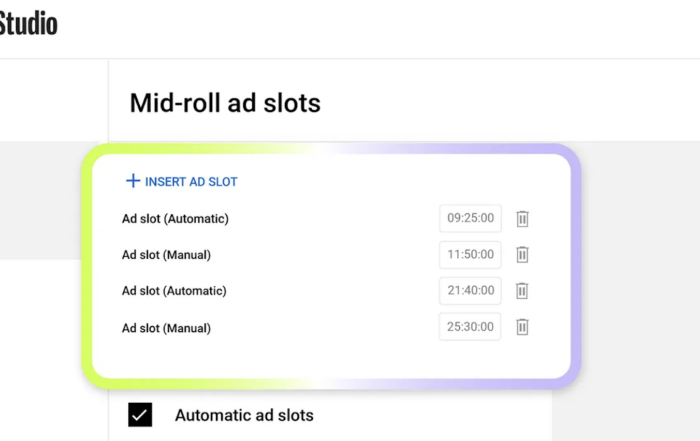Focus the 11:50:00 time input
The image size is (700, 441).
point(470,255)
